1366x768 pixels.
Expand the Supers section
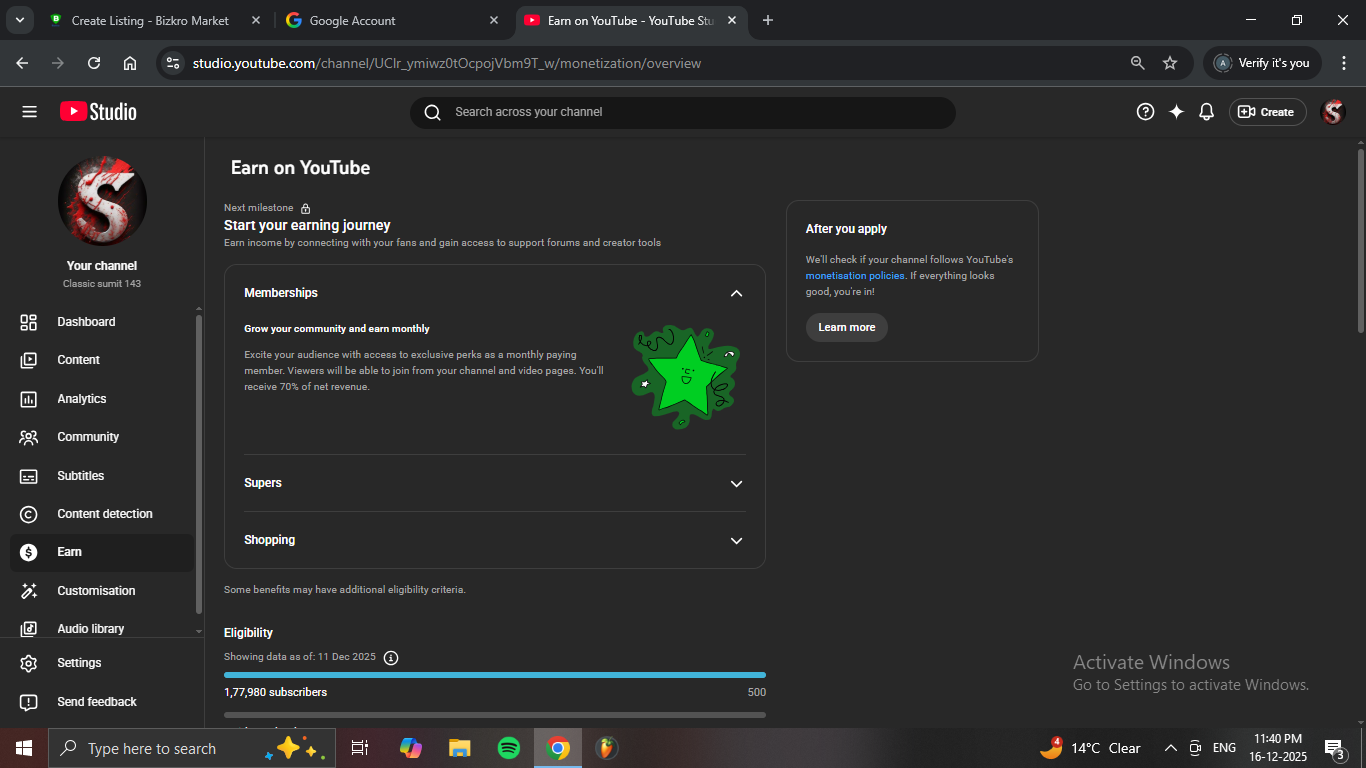pyautogui.click(x=736, y=483)
